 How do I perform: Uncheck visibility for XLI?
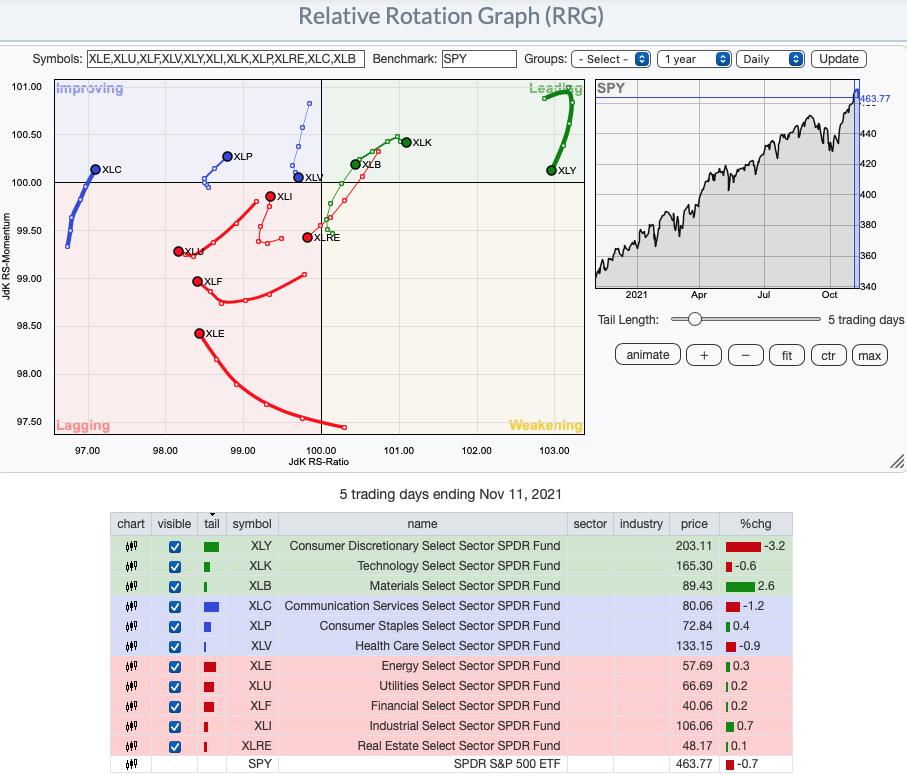pyautogui.click(x=175, y=726)
